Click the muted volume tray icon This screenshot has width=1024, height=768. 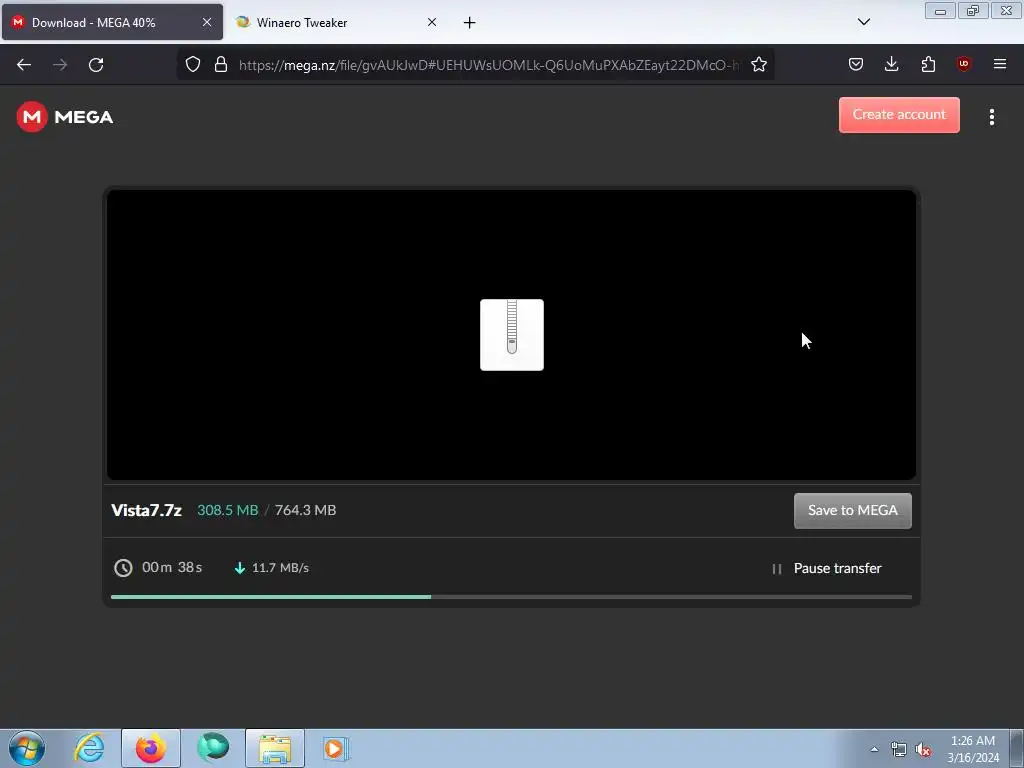(923, 750)
